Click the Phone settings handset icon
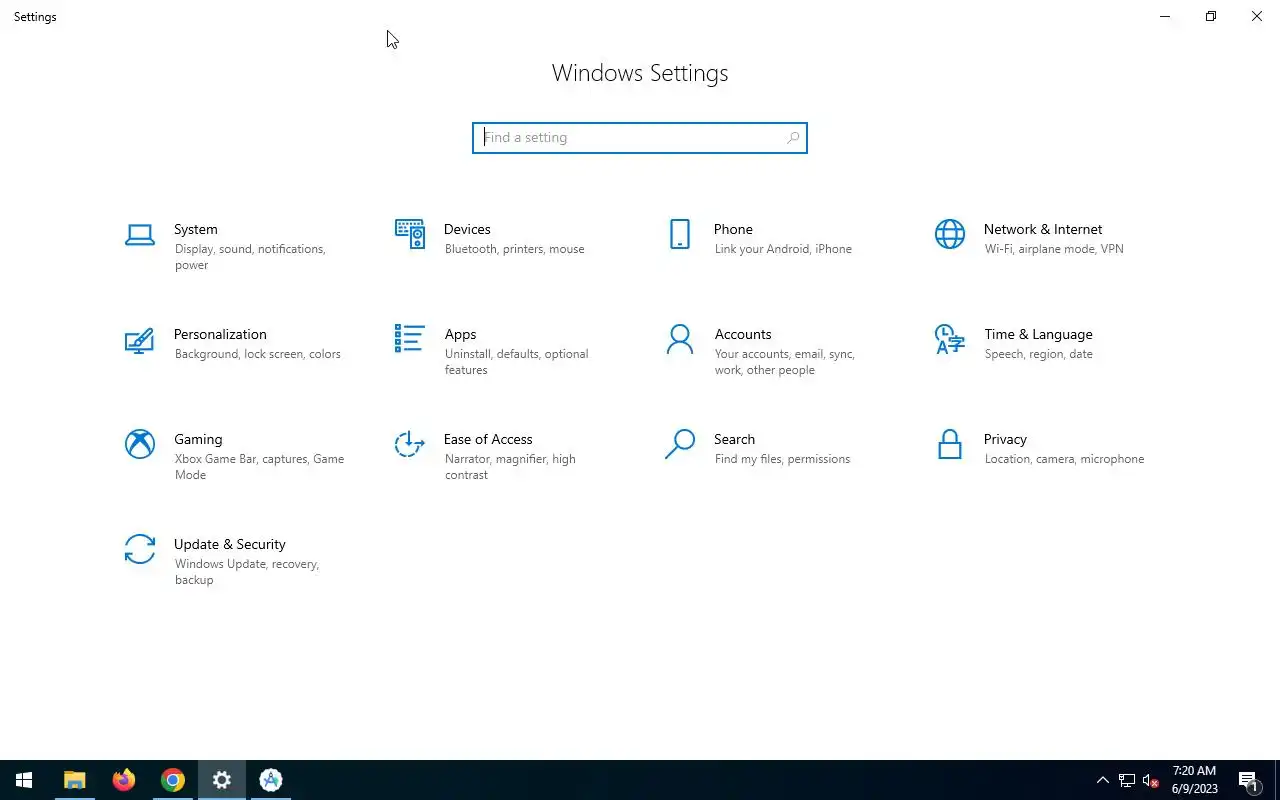1280x800 pixels. point(680,234)
